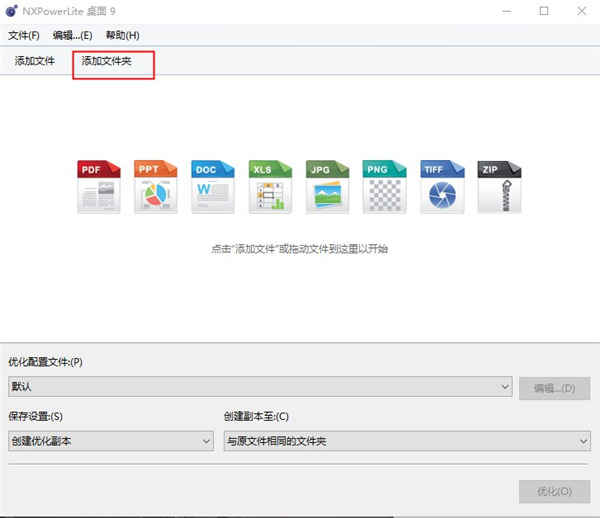The image size is (600, 518).
Task: Open the 文件(F) menu
Action: [24, 35]
